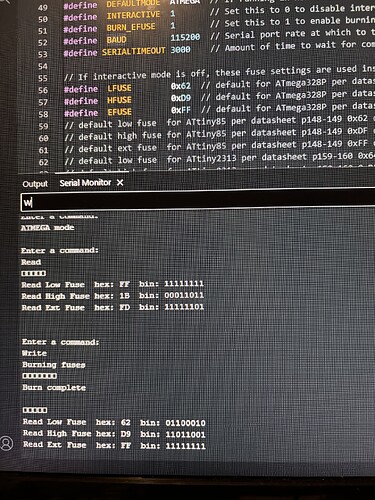Click the 'ATMEGA mode' output line
This screenshot has width=375, height=500.
[x=47, y=228]
